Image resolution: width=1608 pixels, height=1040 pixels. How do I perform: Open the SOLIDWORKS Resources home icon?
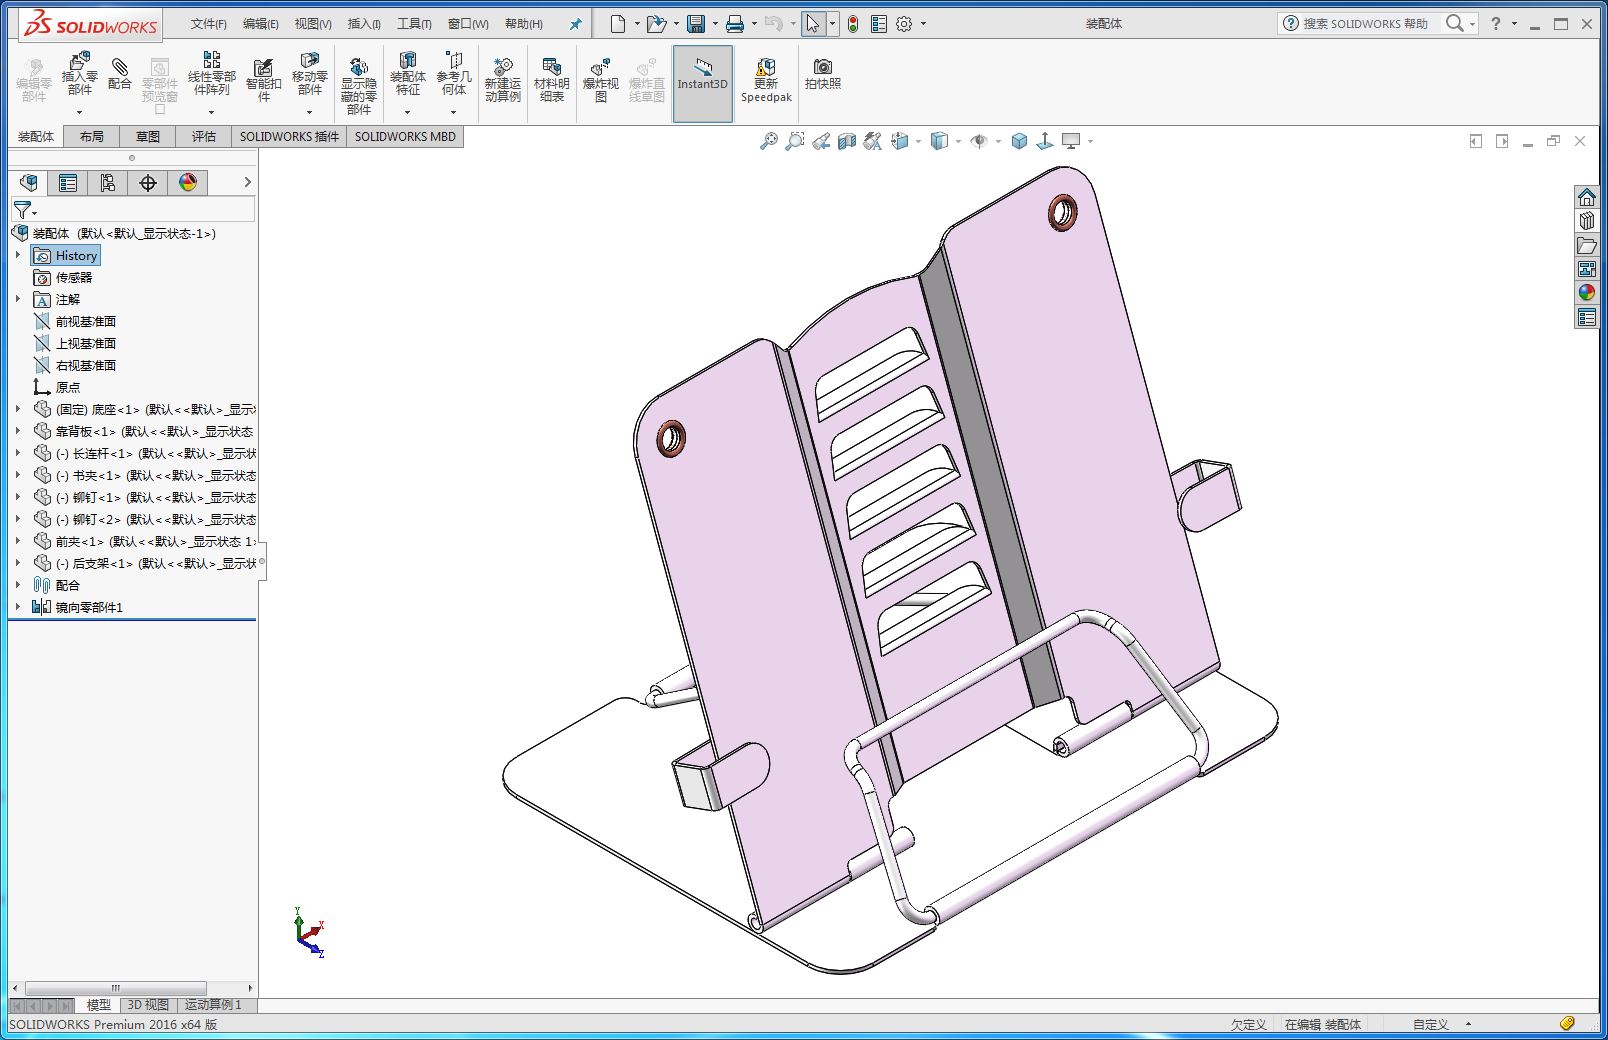tap(1587, 197)
